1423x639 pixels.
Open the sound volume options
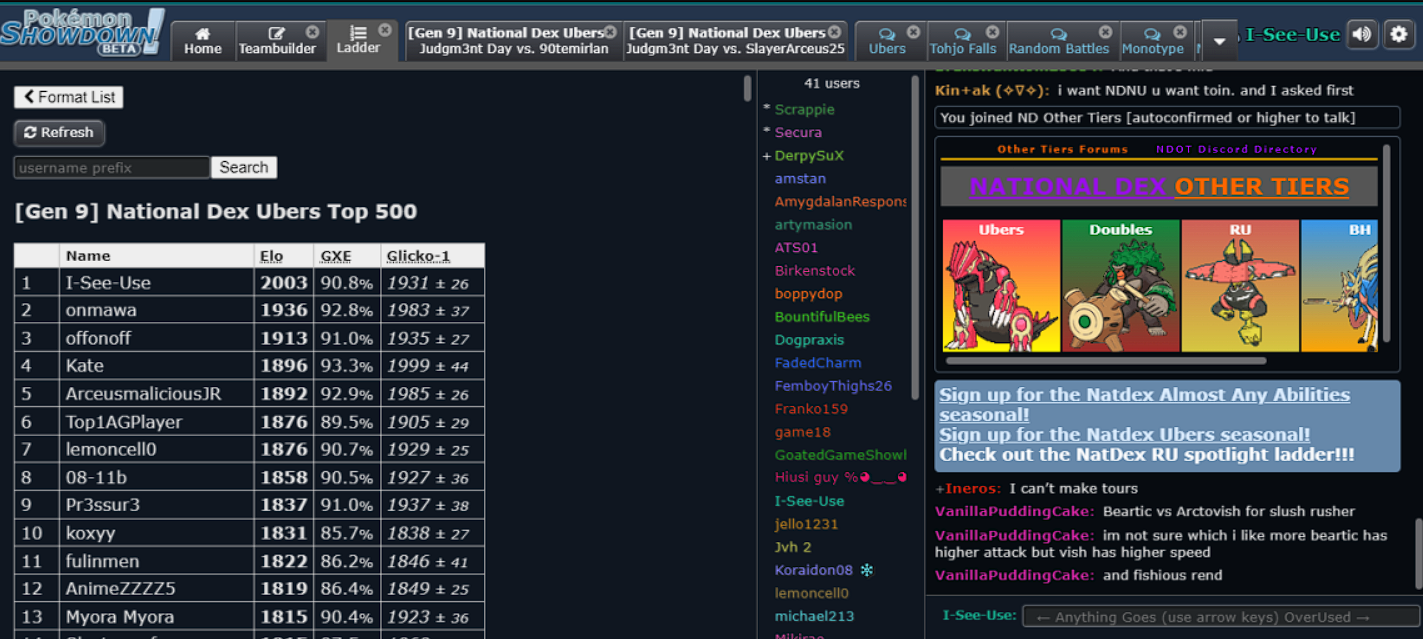tap(1362, 35)
